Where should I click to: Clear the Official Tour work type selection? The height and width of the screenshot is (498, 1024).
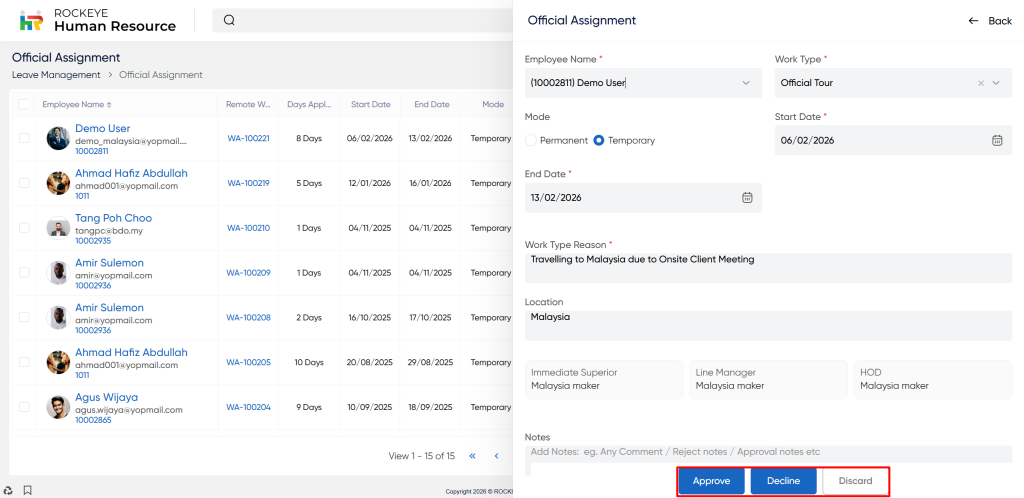pyautogui.click(x=981, y=83)
